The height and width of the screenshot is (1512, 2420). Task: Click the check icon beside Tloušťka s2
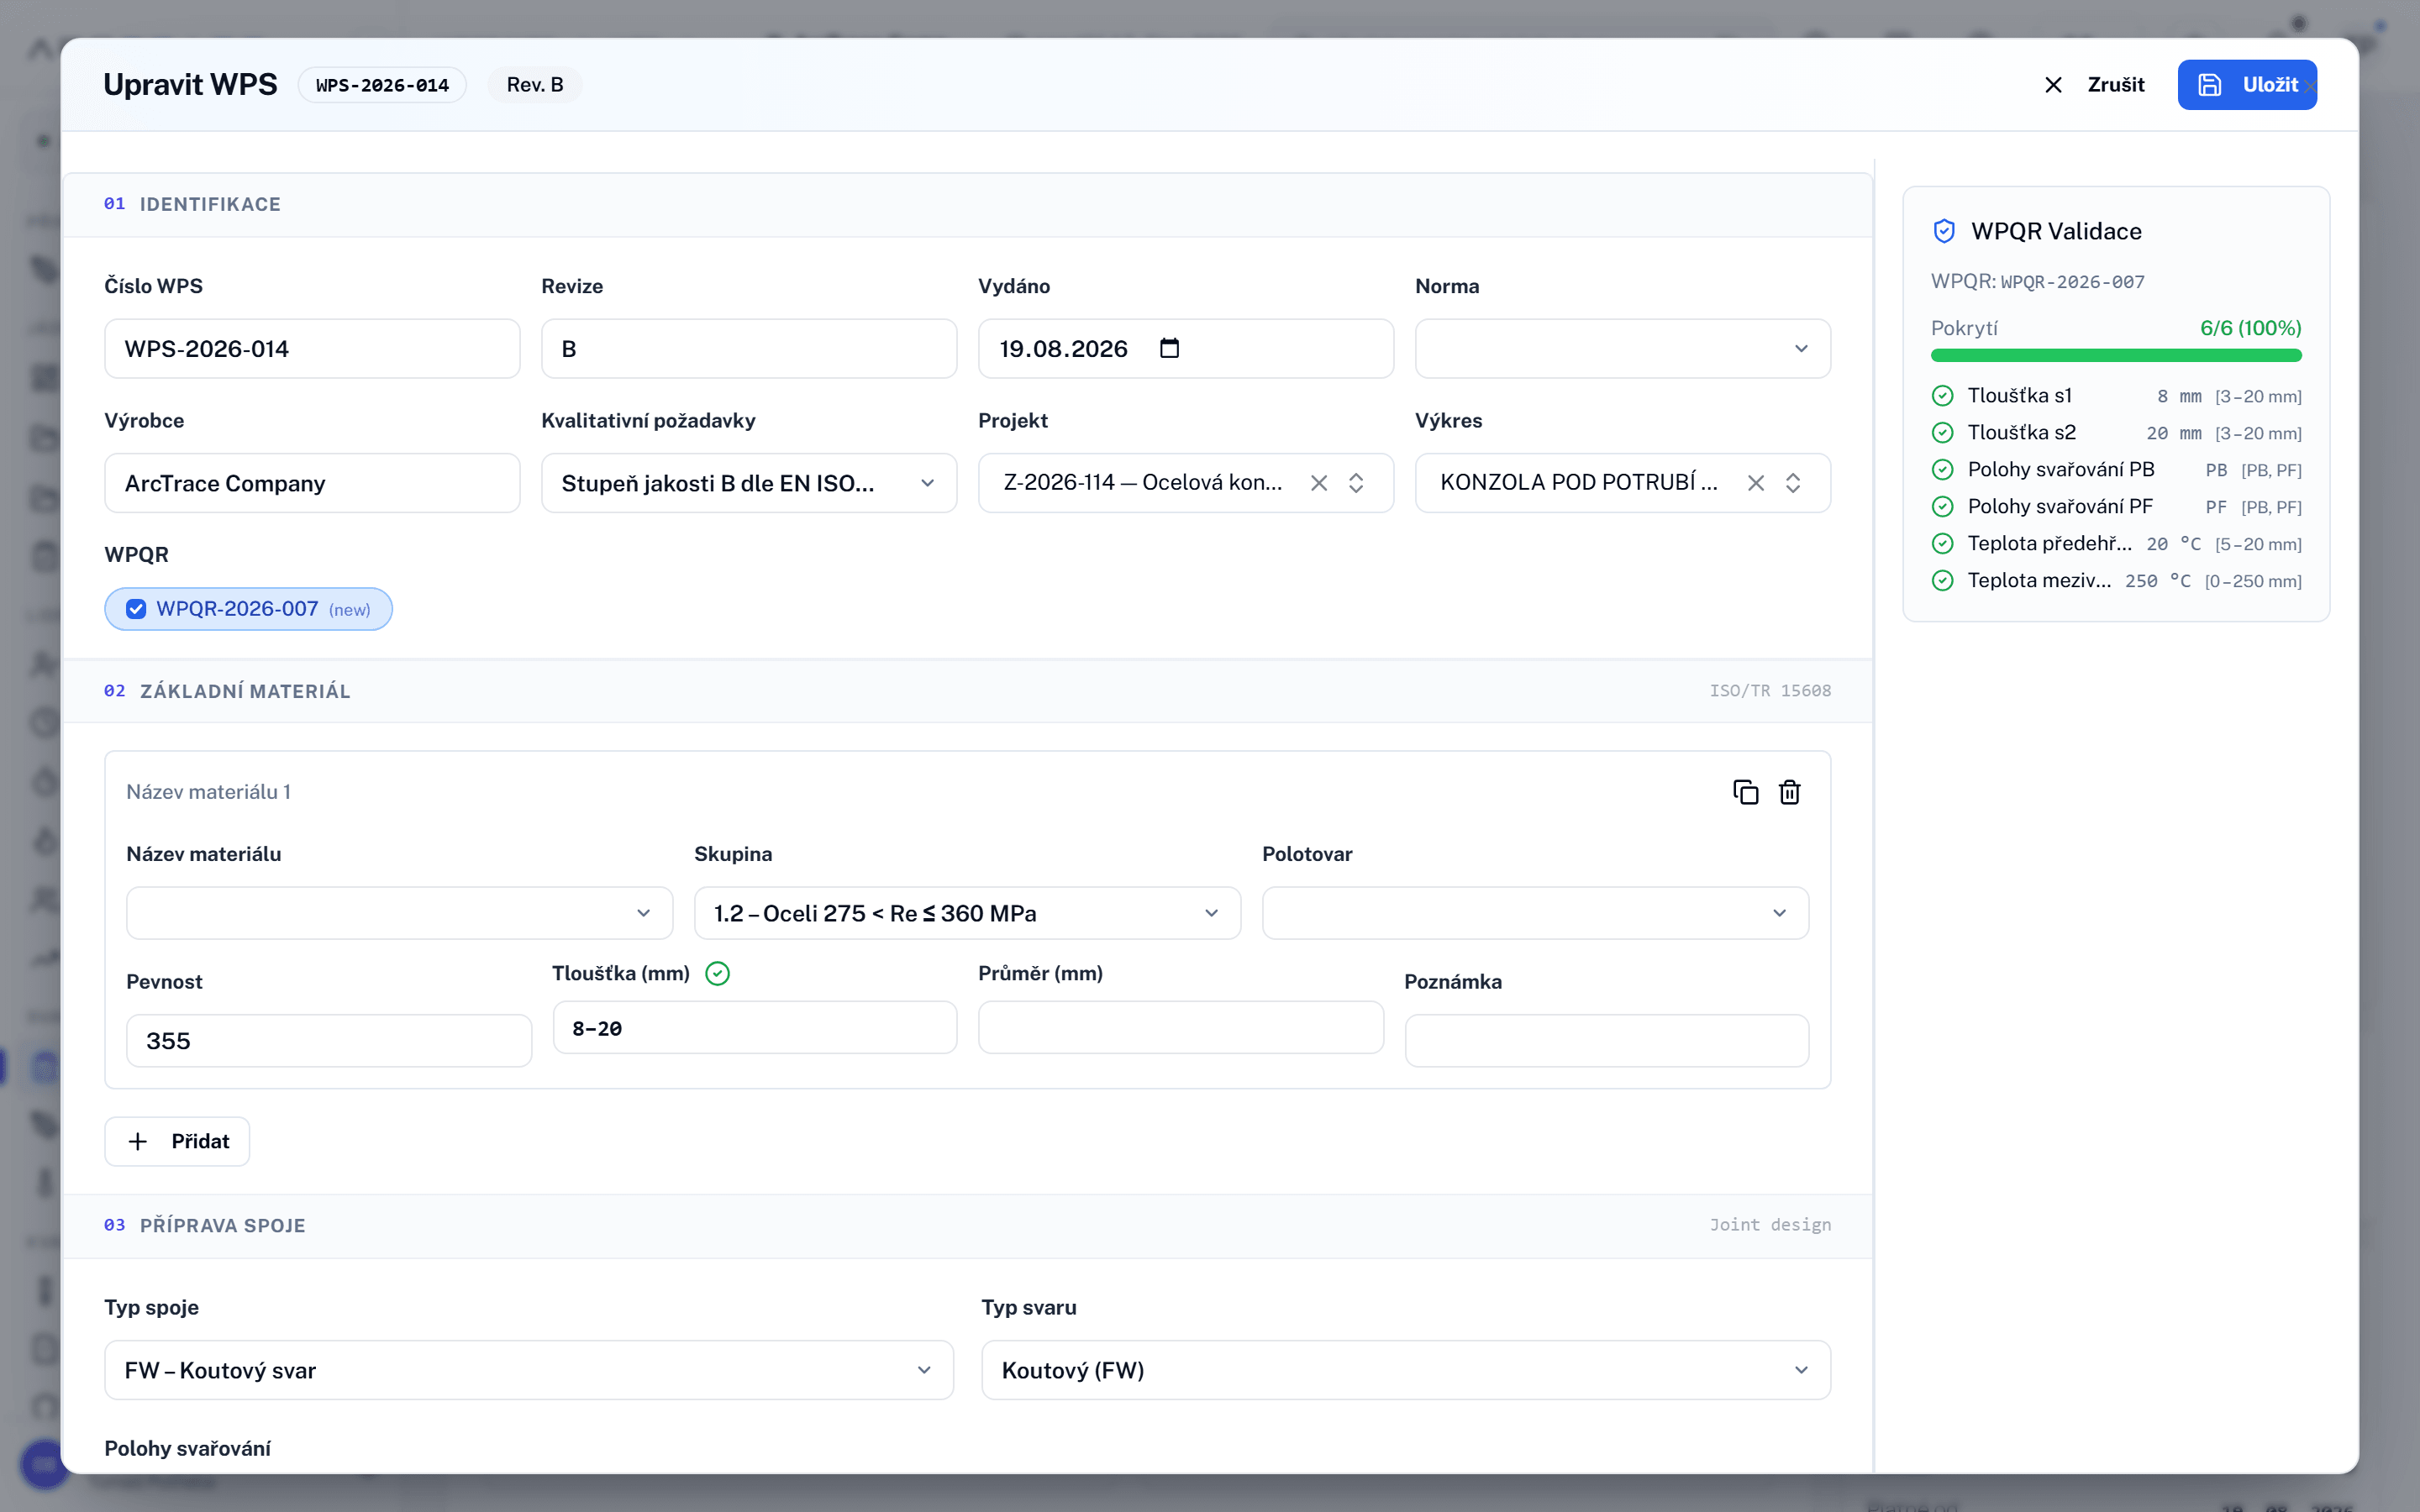[x=1942, y=433]
